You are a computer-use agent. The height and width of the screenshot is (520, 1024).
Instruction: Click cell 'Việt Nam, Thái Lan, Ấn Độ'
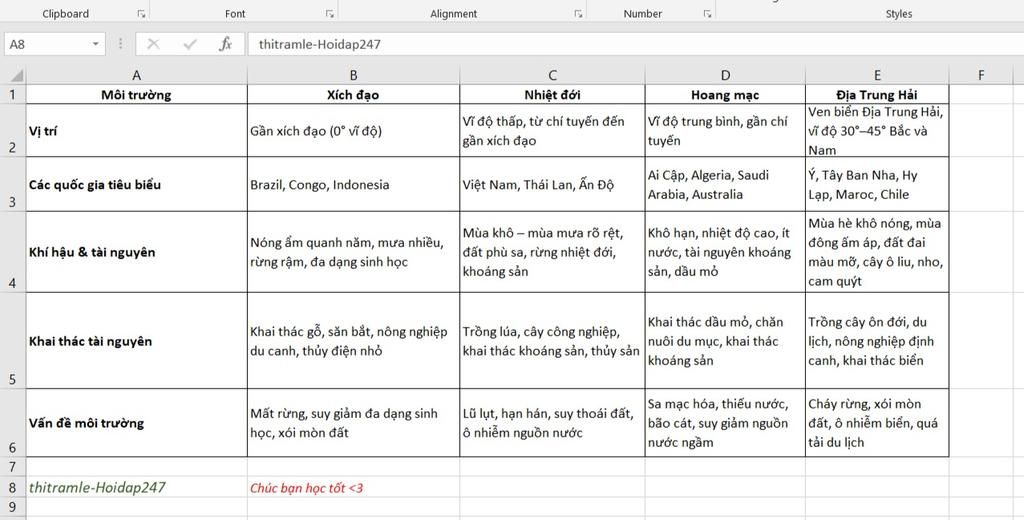[x=552, y=184]
